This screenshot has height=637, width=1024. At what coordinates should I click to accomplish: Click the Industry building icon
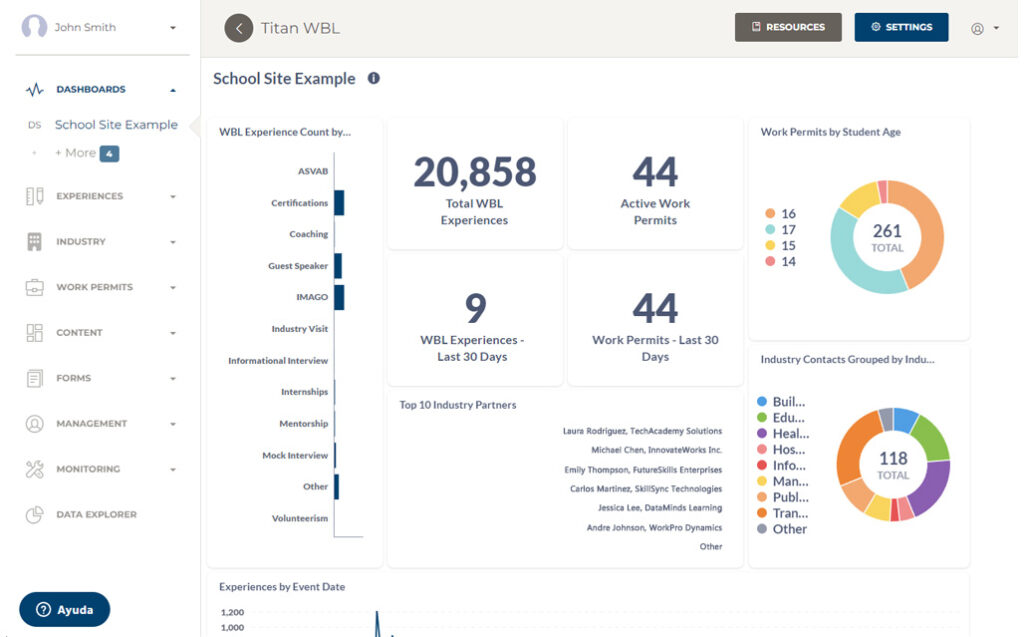click(x=35, y=242)
